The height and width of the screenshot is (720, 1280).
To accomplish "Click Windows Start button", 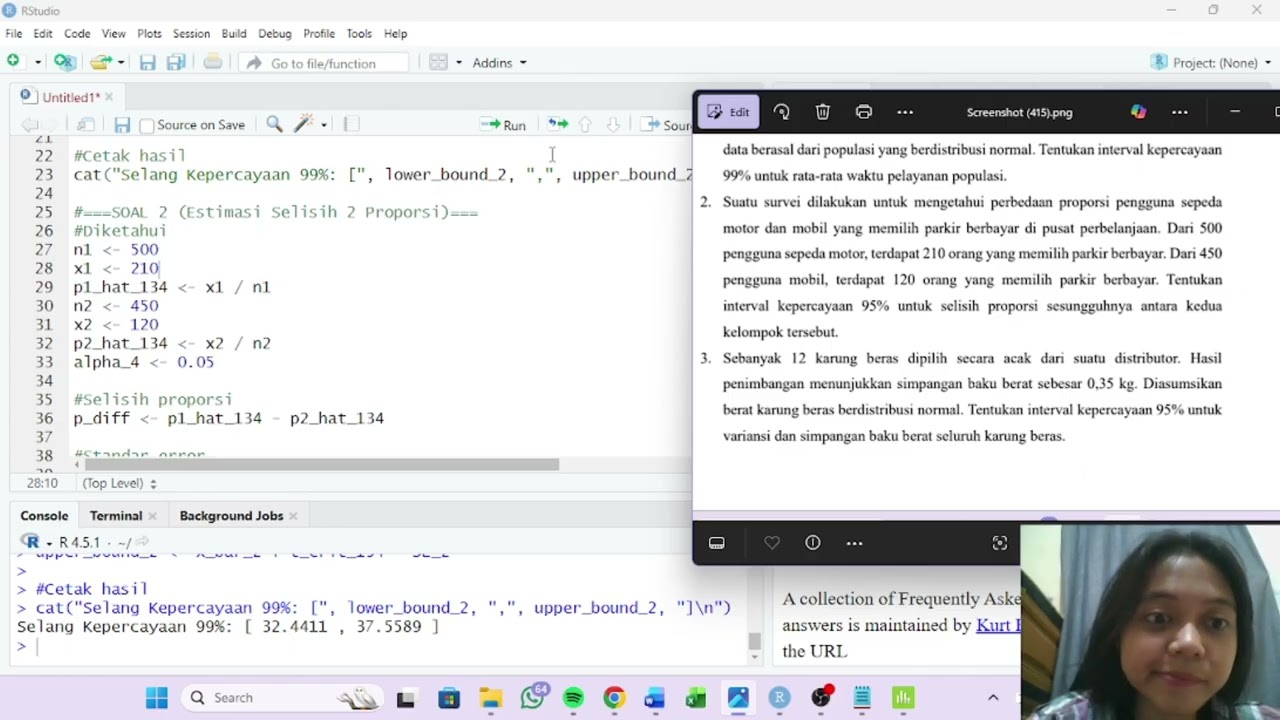I will tap(157, 698).
